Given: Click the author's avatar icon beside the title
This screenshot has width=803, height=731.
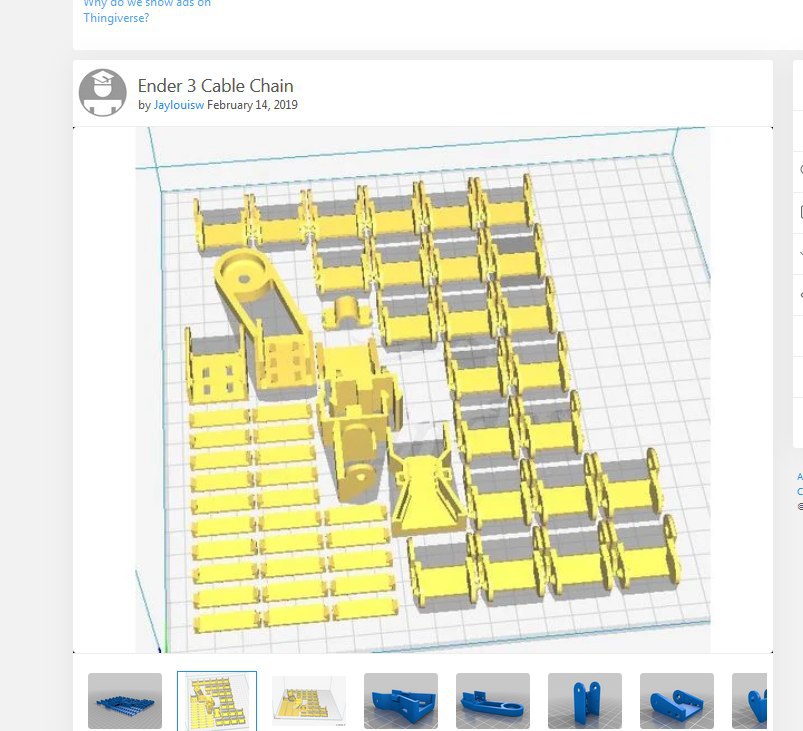Looking at the screenshot, I should (x=102, y=93).
